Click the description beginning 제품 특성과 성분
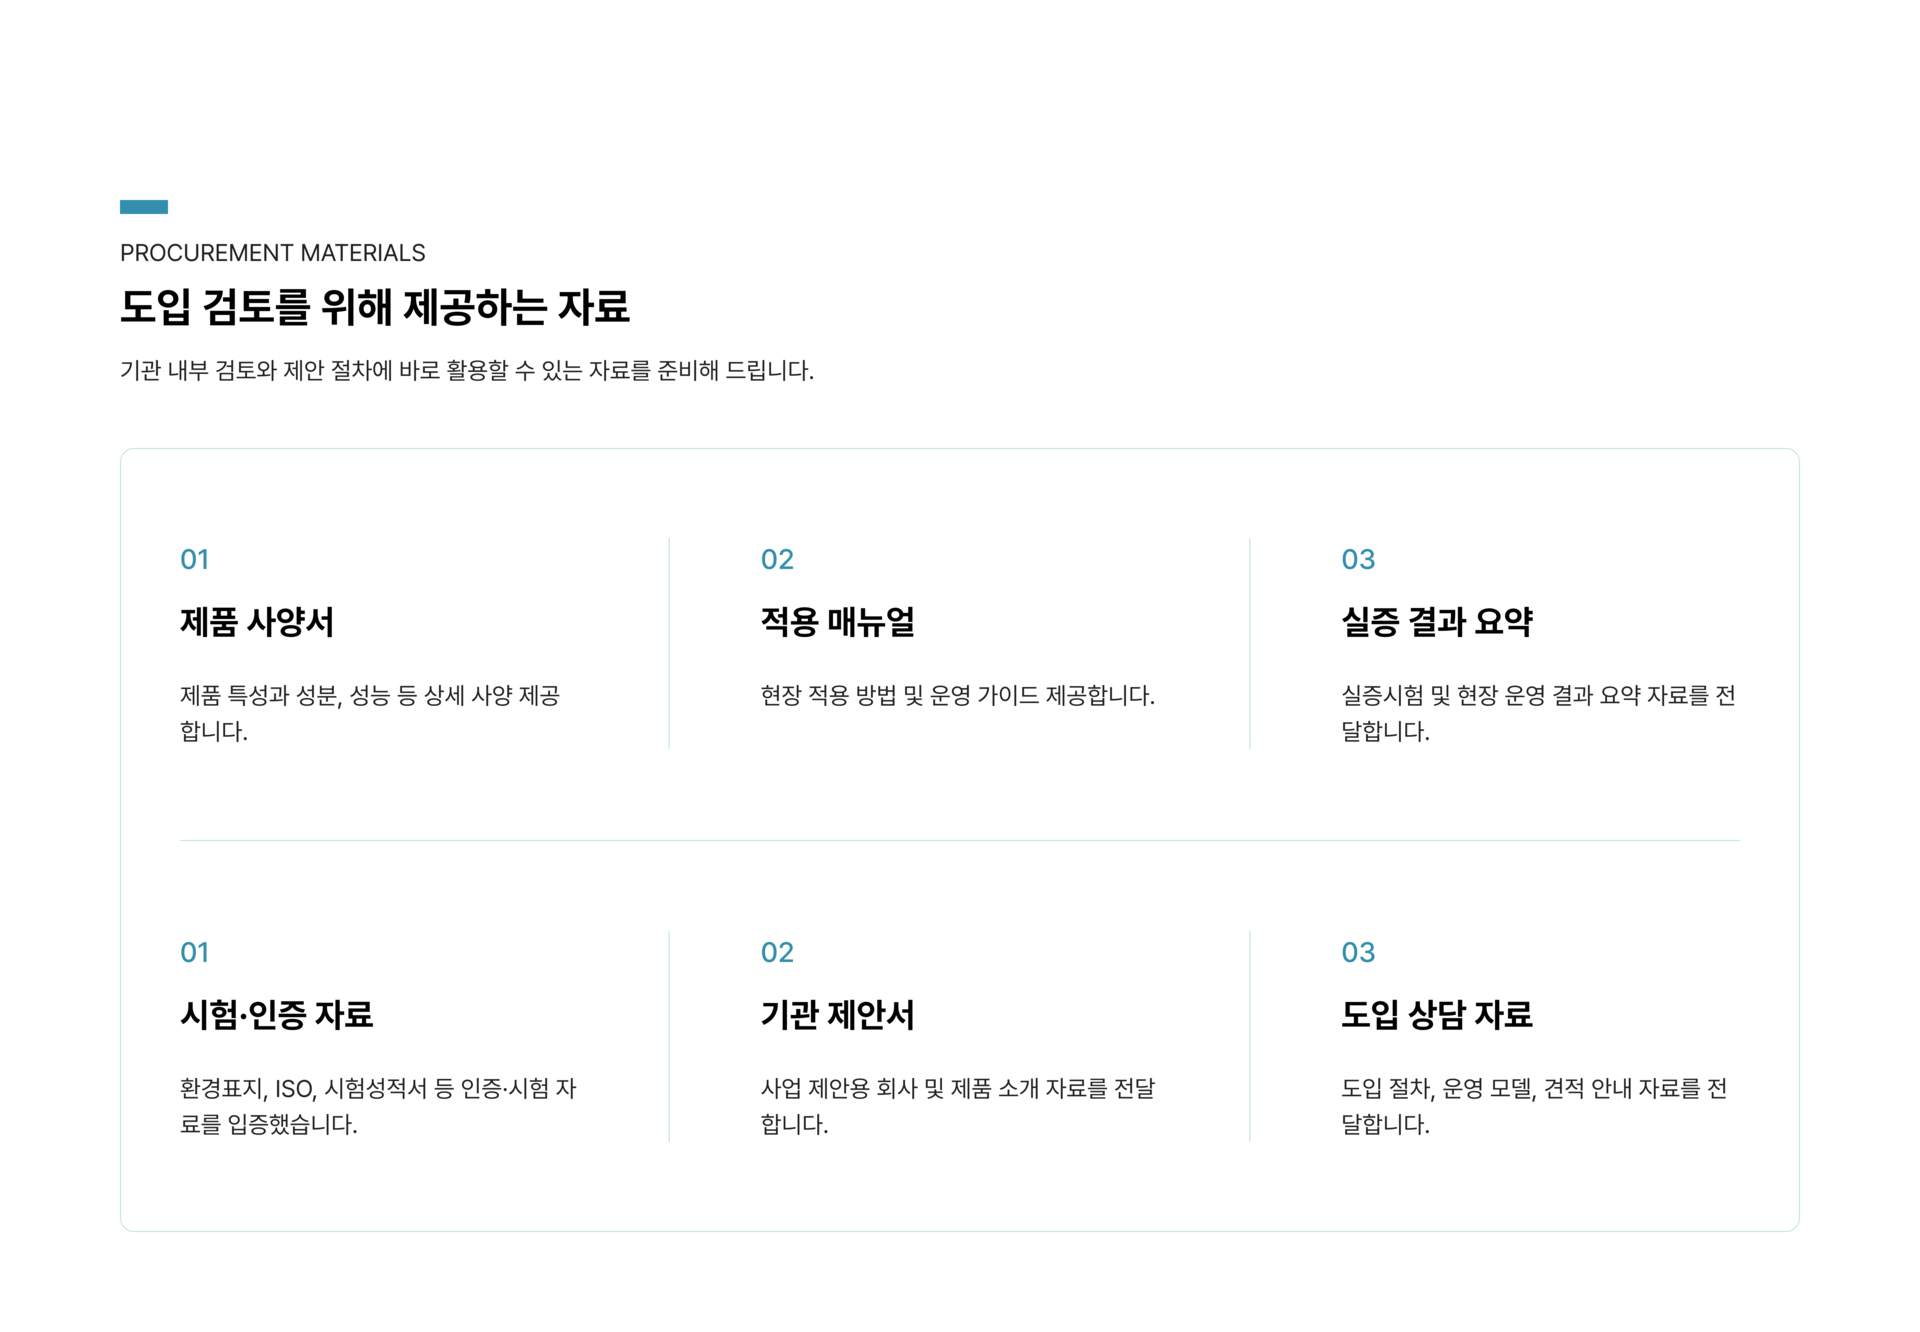 click(x=370, y=713)
